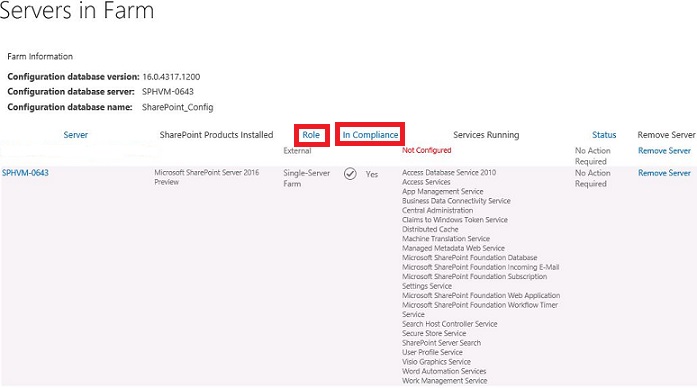
Task: Select the Secure Store Service entry
Action: (434, 333)
